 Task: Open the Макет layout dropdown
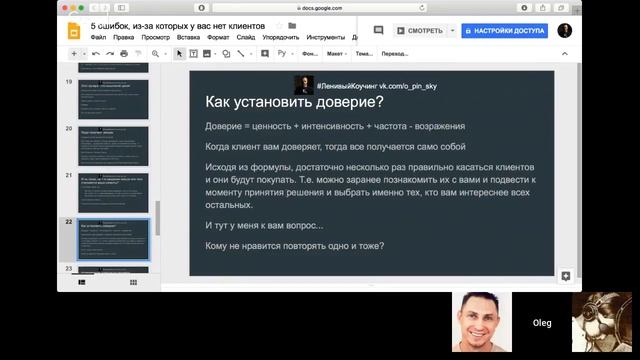coord(337,54)
